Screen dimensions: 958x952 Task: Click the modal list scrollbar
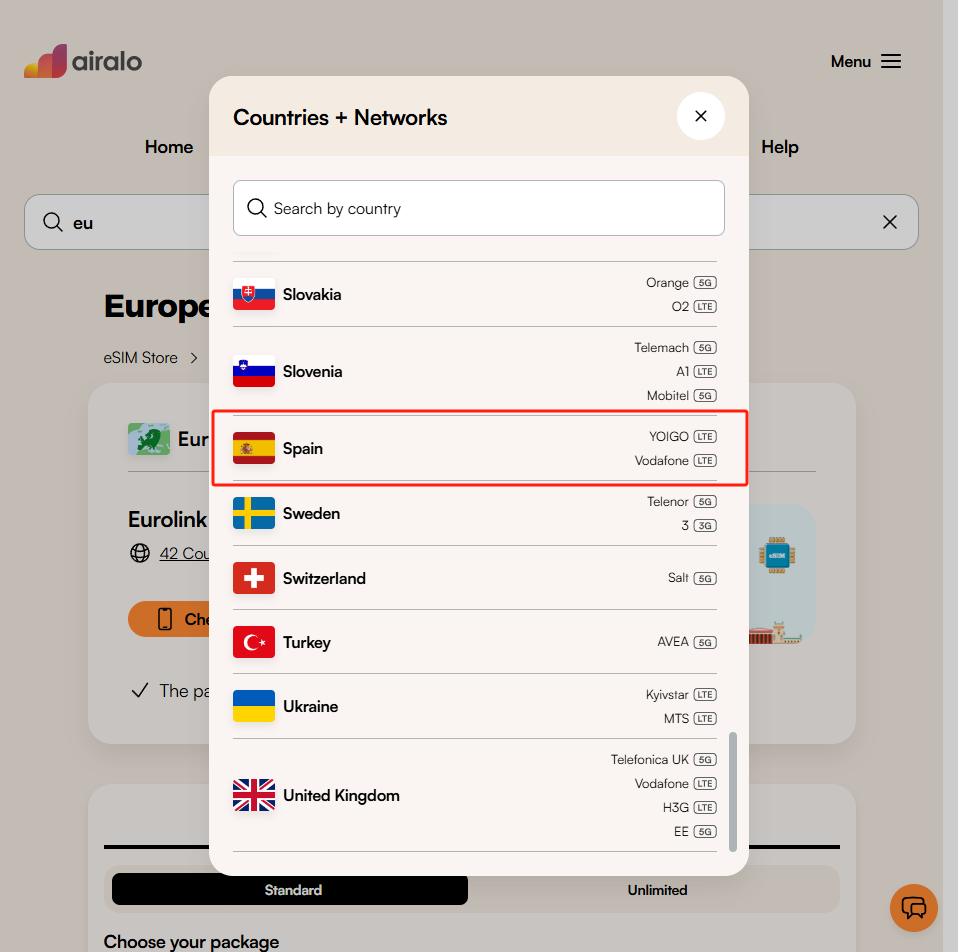(732, 790)
